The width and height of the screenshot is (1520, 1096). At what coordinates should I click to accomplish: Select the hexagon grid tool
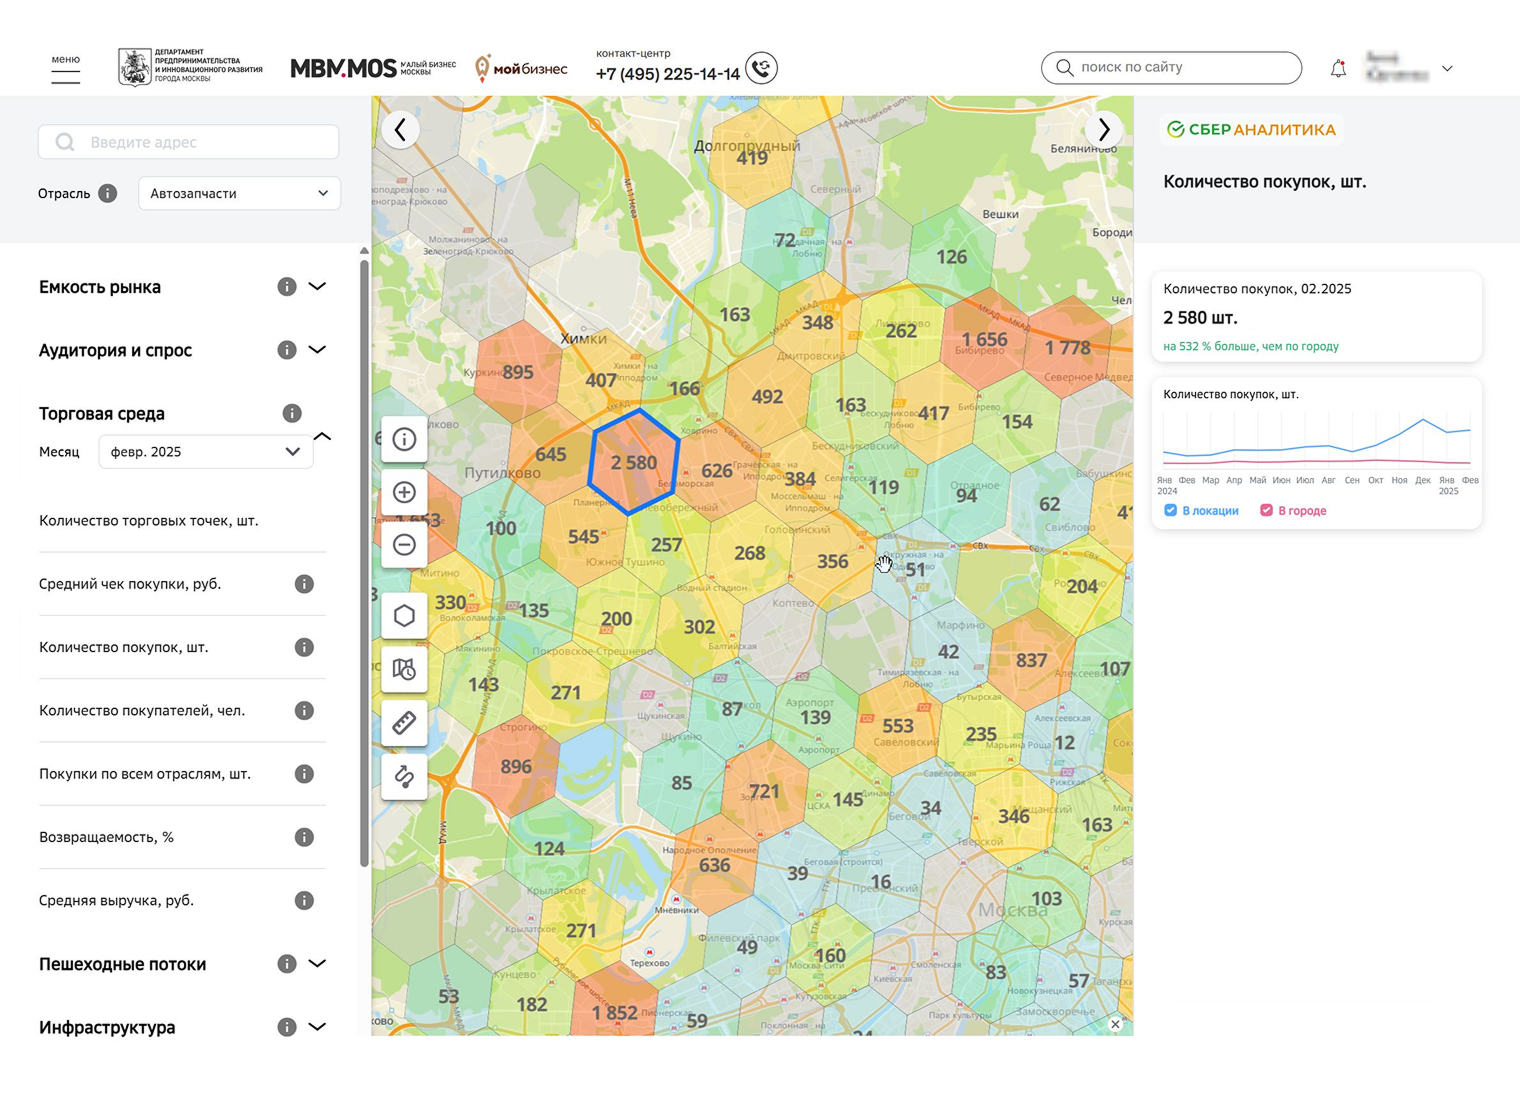(x=404, y=616)
